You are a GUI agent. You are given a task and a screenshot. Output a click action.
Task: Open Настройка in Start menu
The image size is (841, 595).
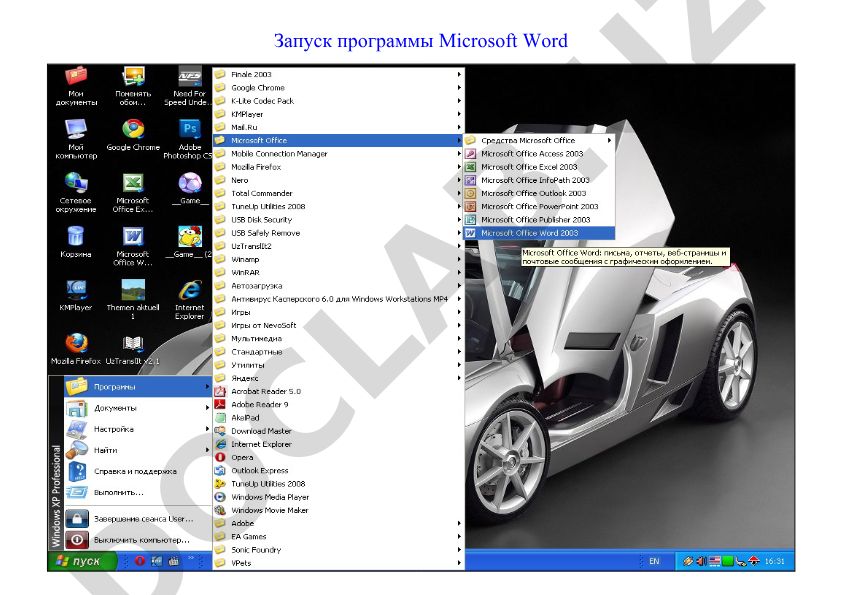[138, 429]
